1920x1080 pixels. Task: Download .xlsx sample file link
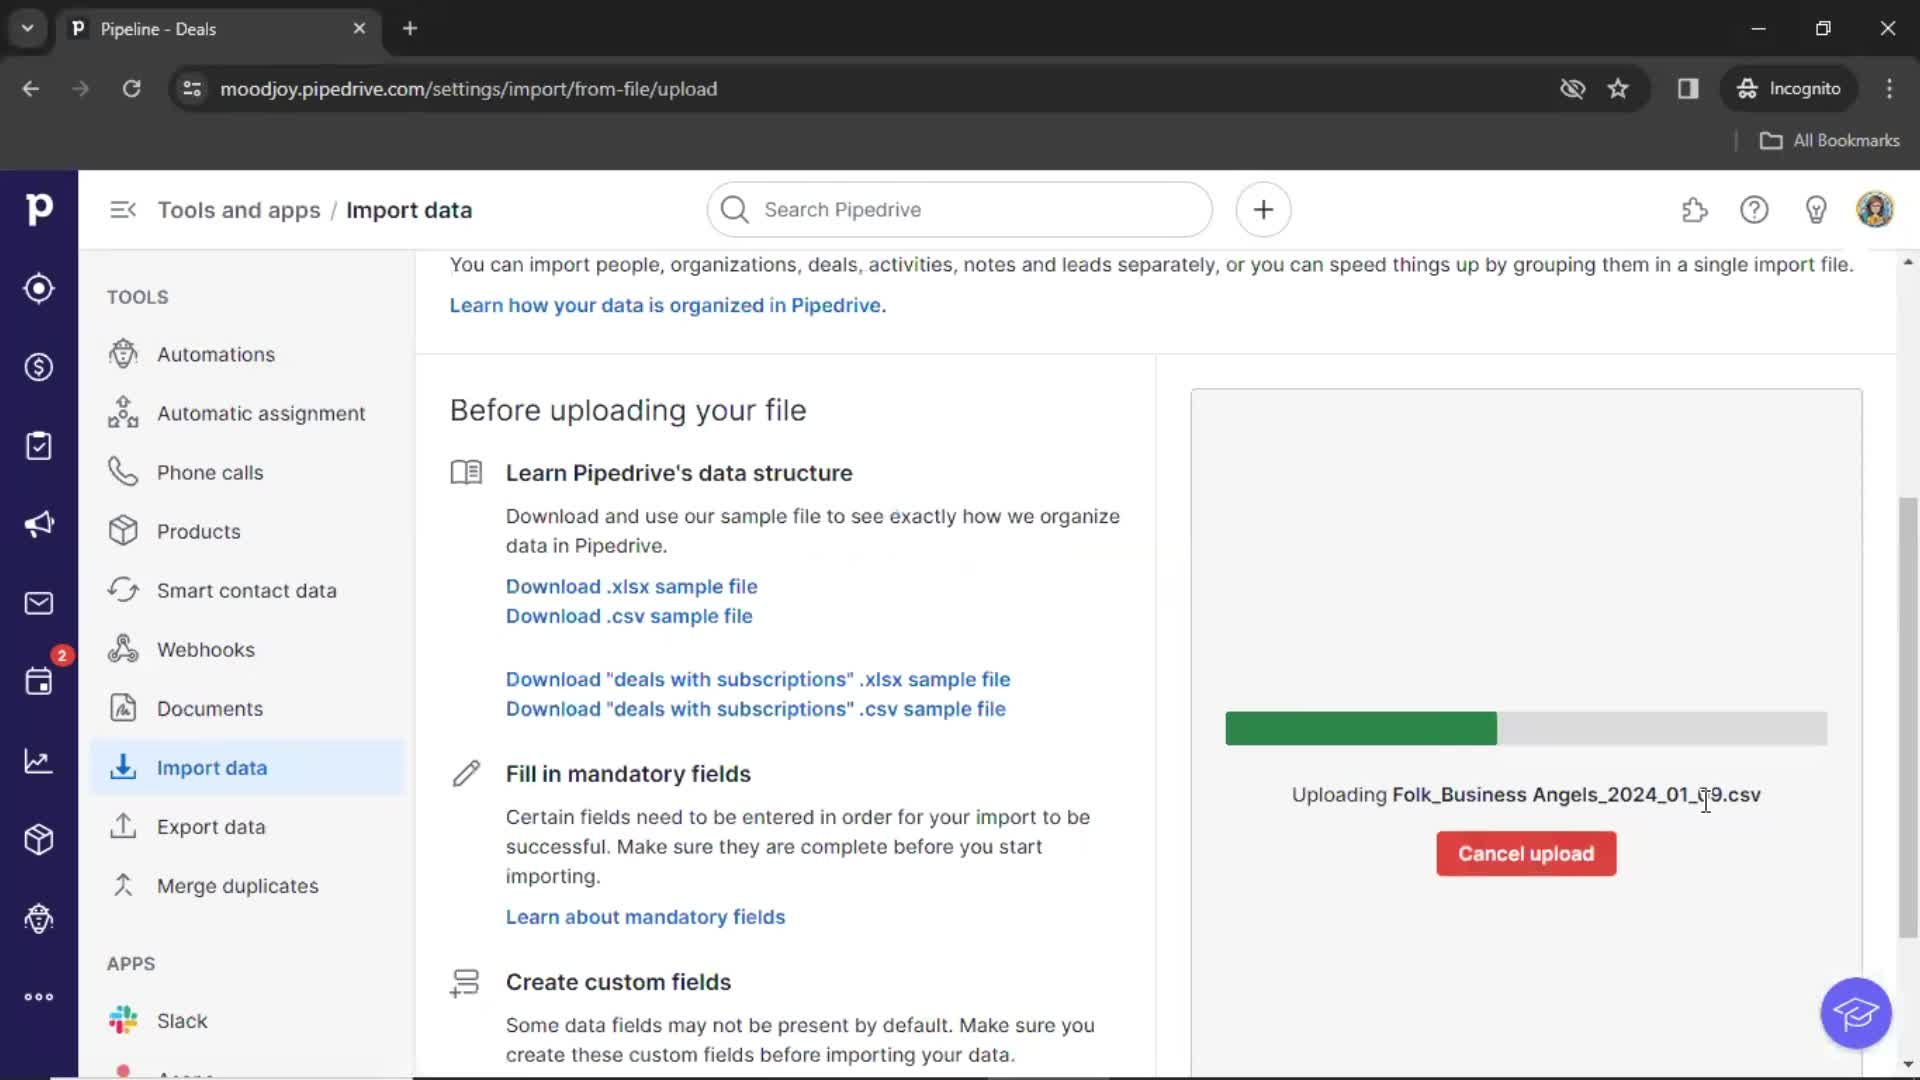tap(631, 587)
